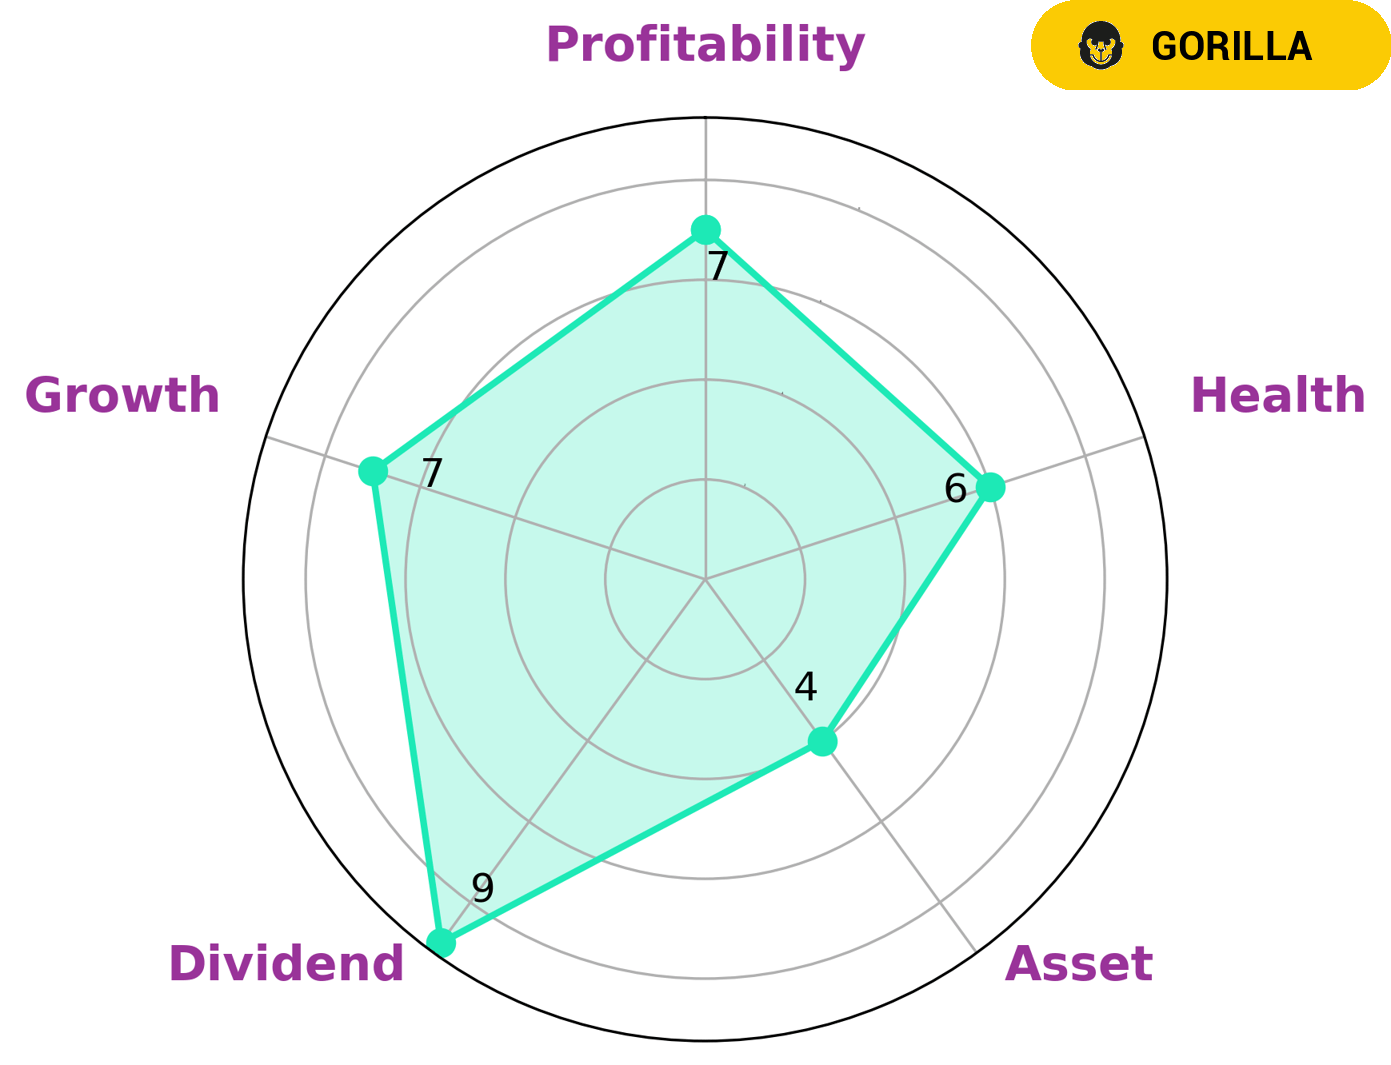Click the green line between Dividend and Asset points
Screen dimensions: 1391x1065
click(x=631, y=843)
